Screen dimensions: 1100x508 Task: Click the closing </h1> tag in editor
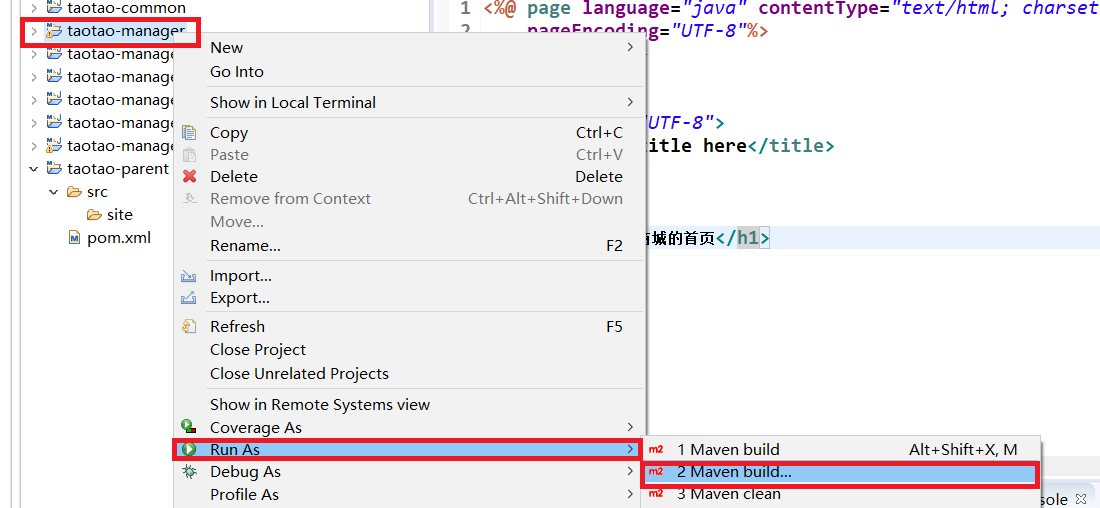(742, 238)
